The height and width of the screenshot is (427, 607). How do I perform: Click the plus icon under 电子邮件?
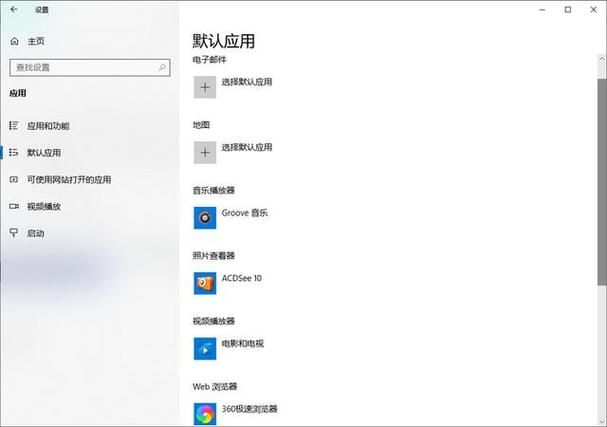pyautogui.click(x=204, y=87)
